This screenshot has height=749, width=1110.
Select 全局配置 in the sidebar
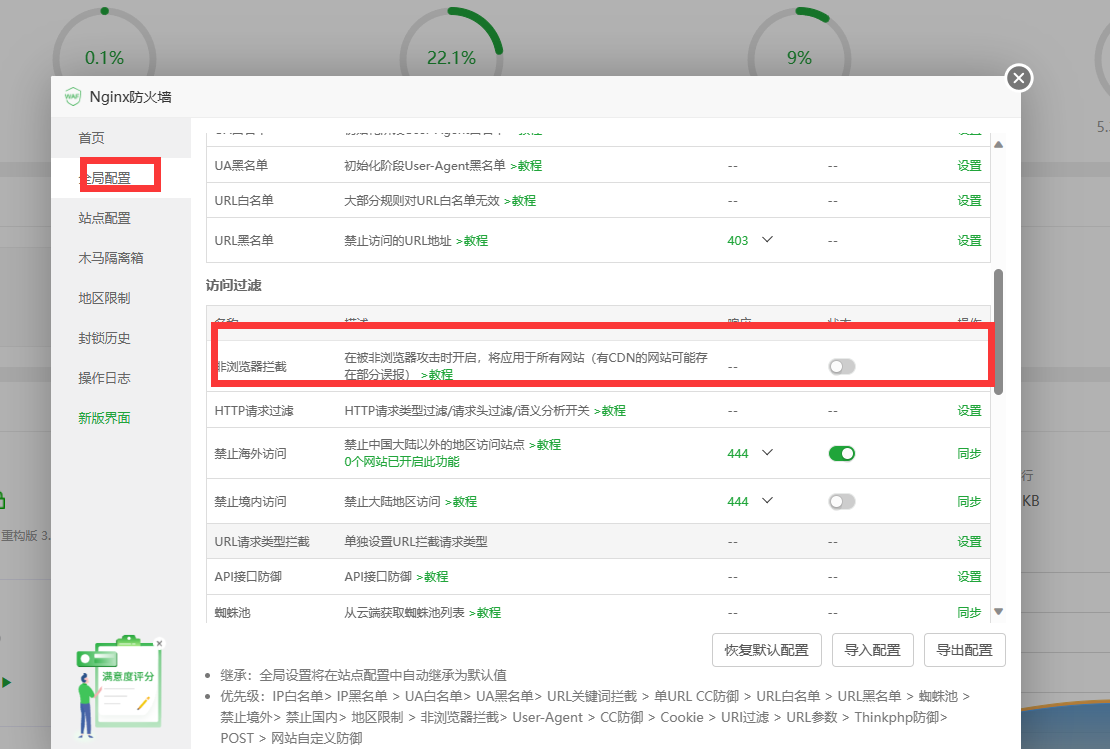[105, 178]
